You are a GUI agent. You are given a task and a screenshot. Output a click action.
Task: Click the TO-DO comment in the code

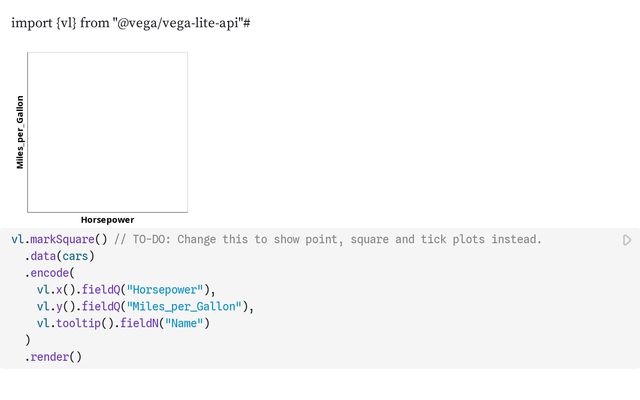pyautogui.click(x=328, y=239)
